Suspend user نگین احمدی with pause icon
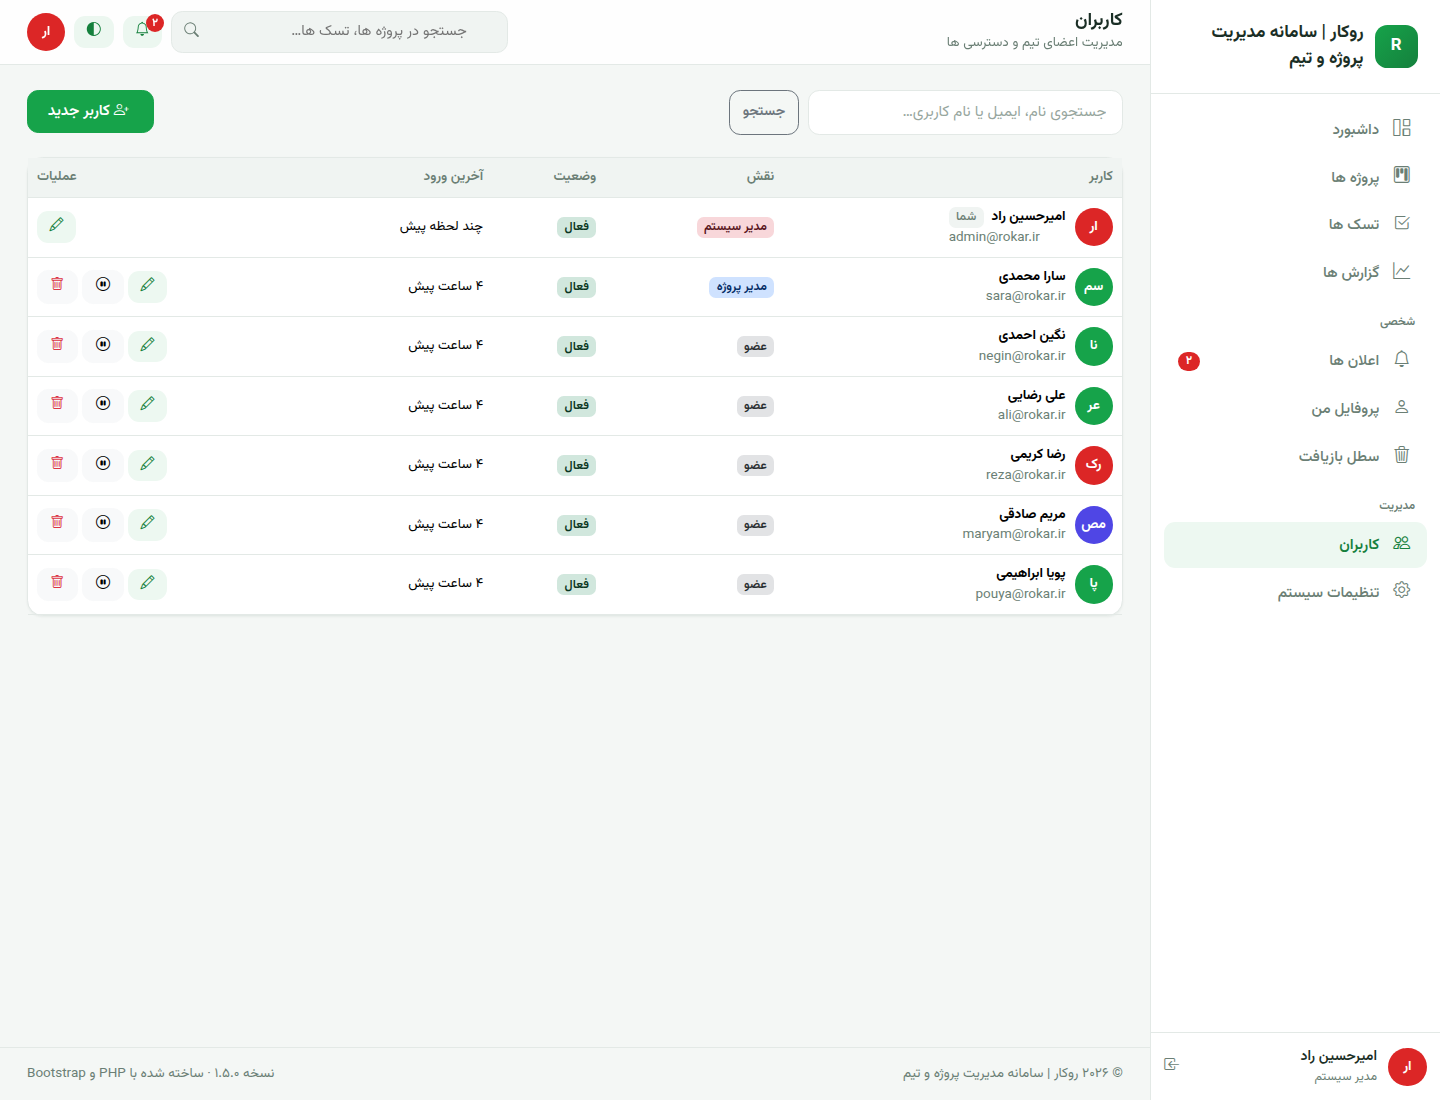Image resolution: width=1440 pixels, height=1100 pixels. 103,345
